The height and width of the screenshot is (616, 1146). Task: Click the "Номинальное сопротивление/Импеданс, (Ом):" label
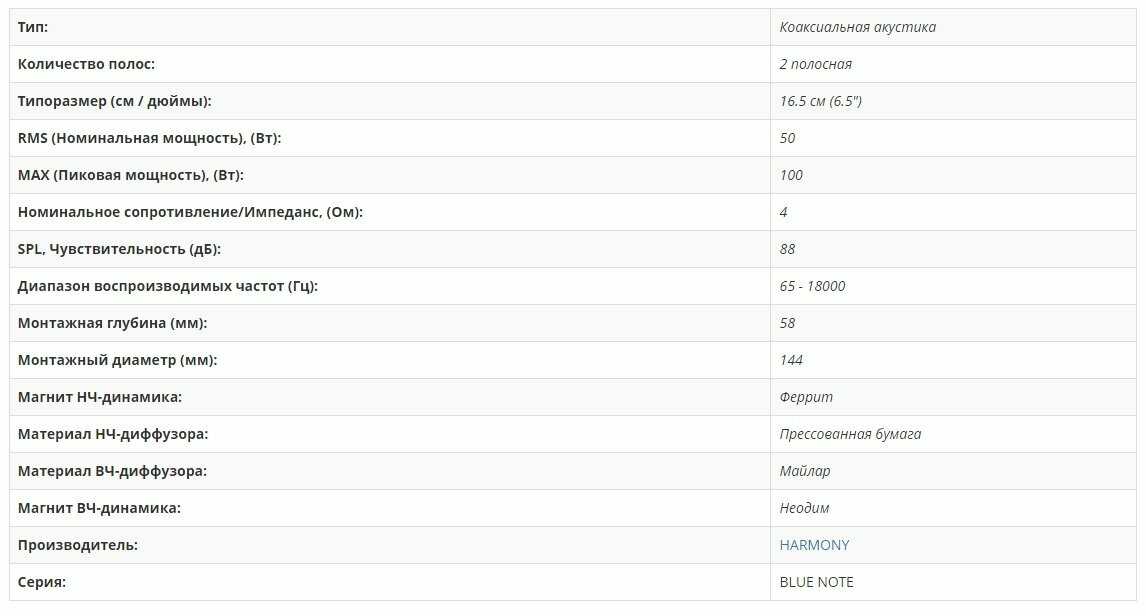(x=190, y=212)
